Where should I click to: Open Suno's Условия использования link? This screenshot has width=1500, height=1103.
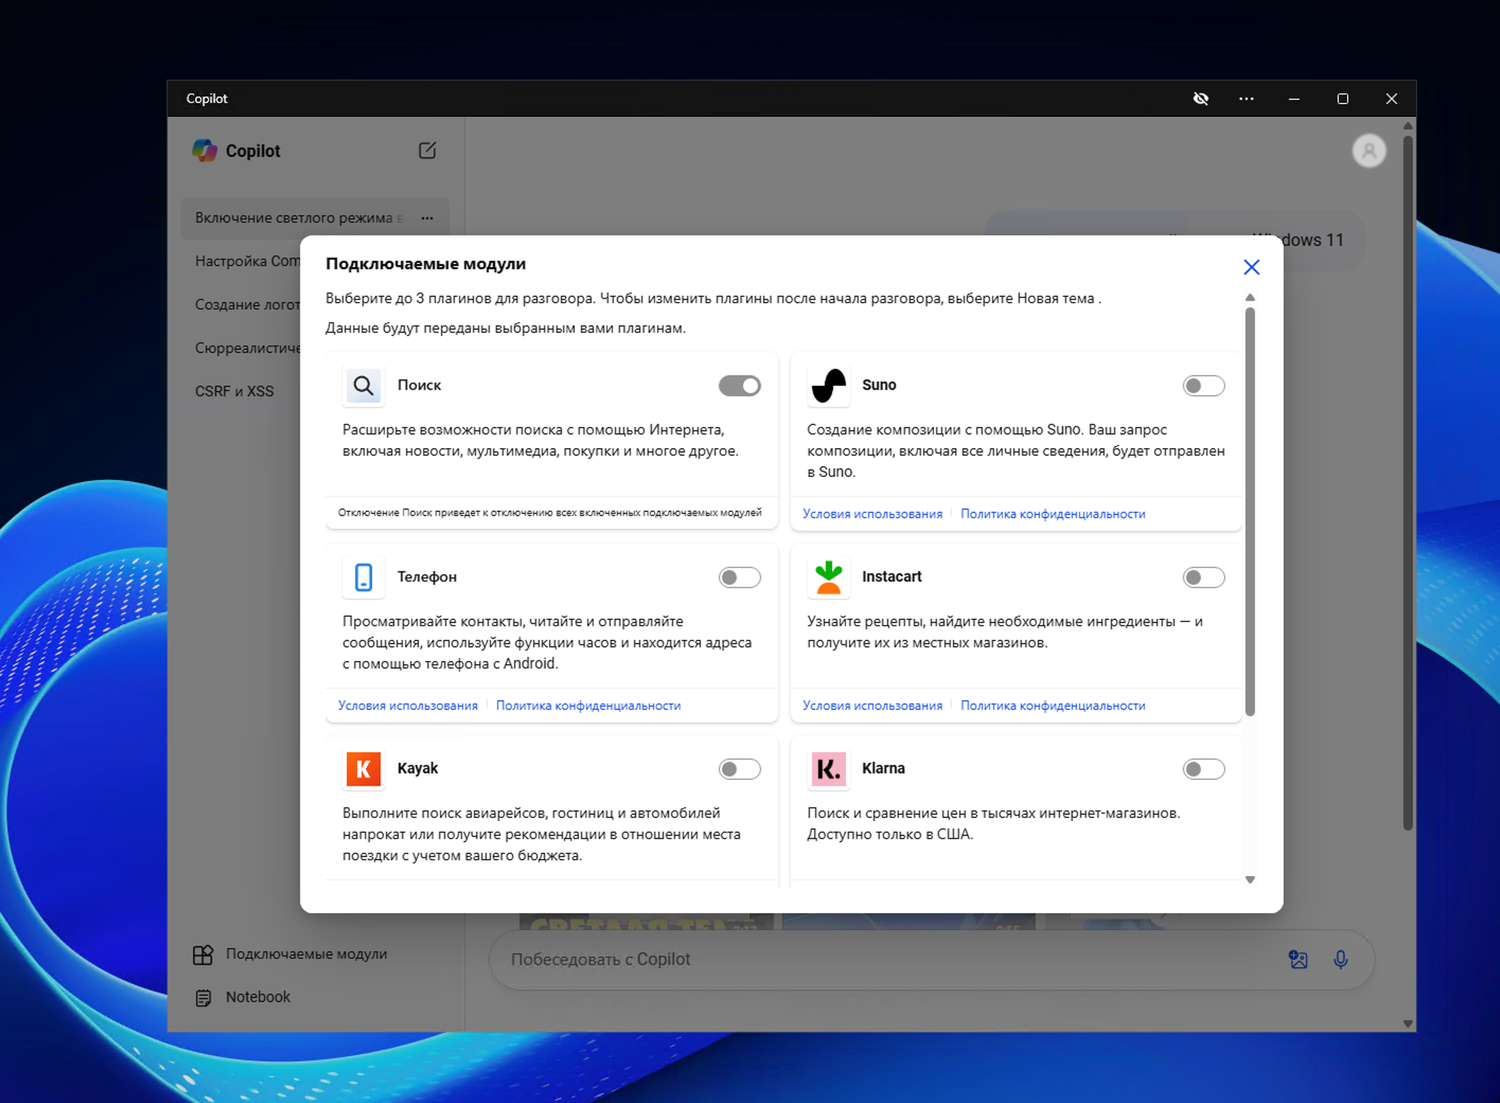872,514
